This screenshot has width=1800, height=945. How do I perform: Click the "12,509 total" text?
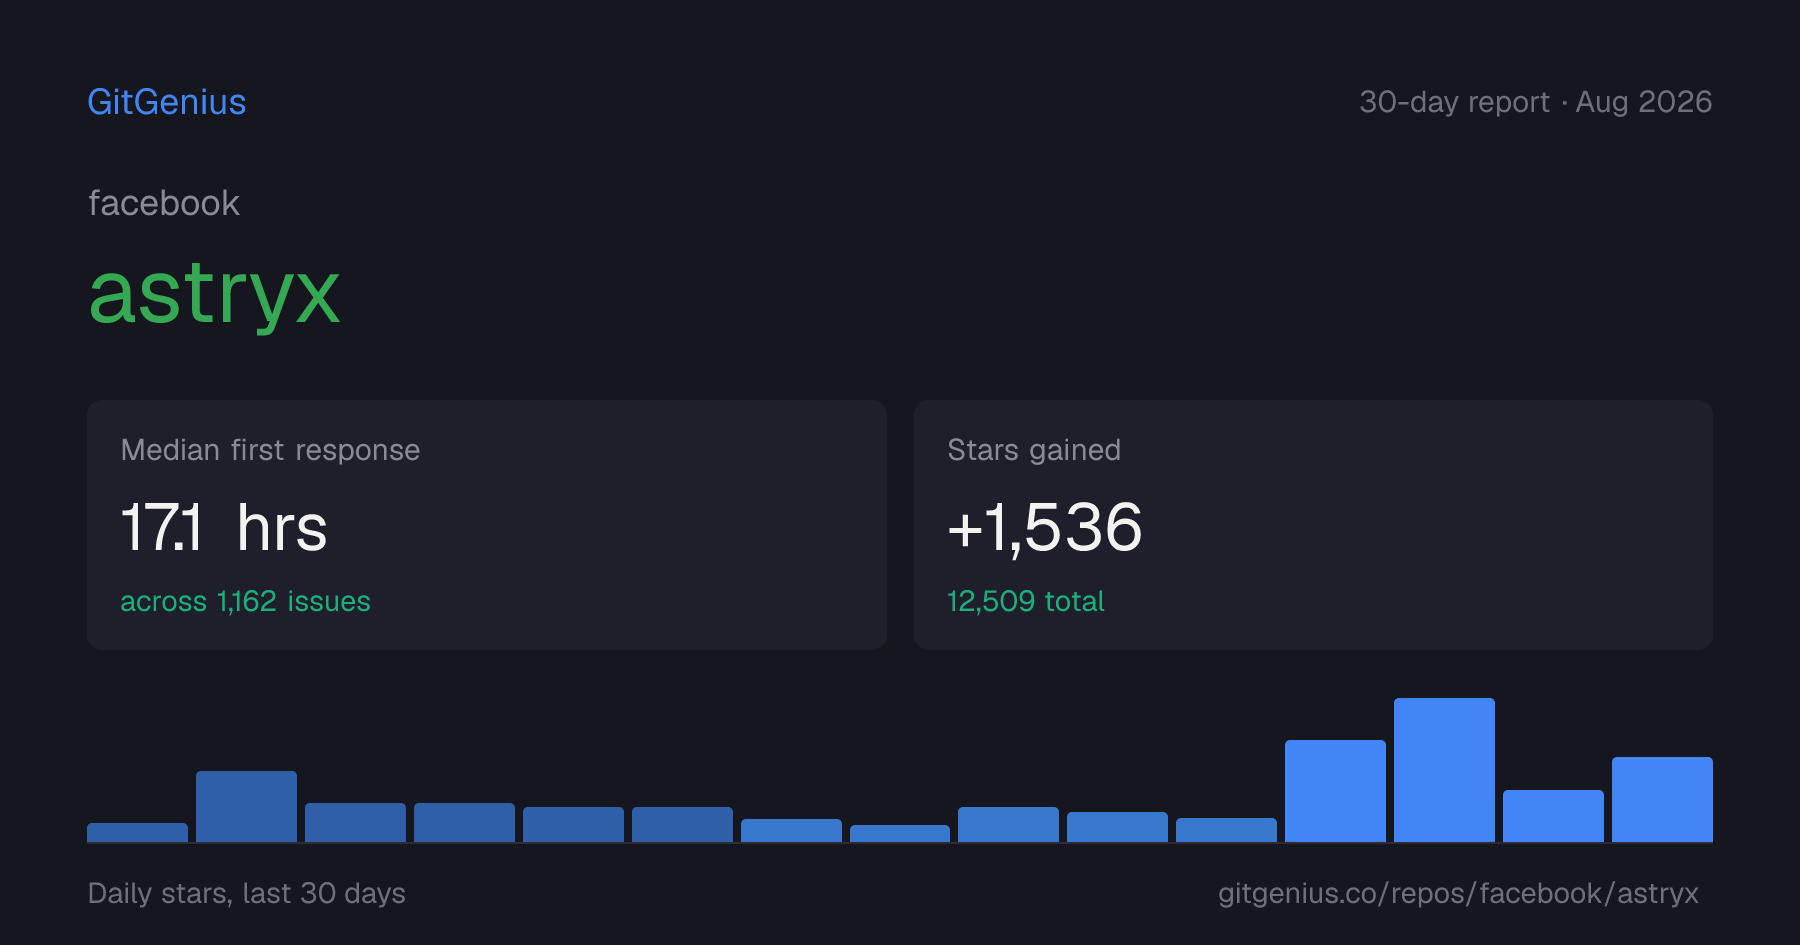pyautogui.click(x=1026, y=601)
